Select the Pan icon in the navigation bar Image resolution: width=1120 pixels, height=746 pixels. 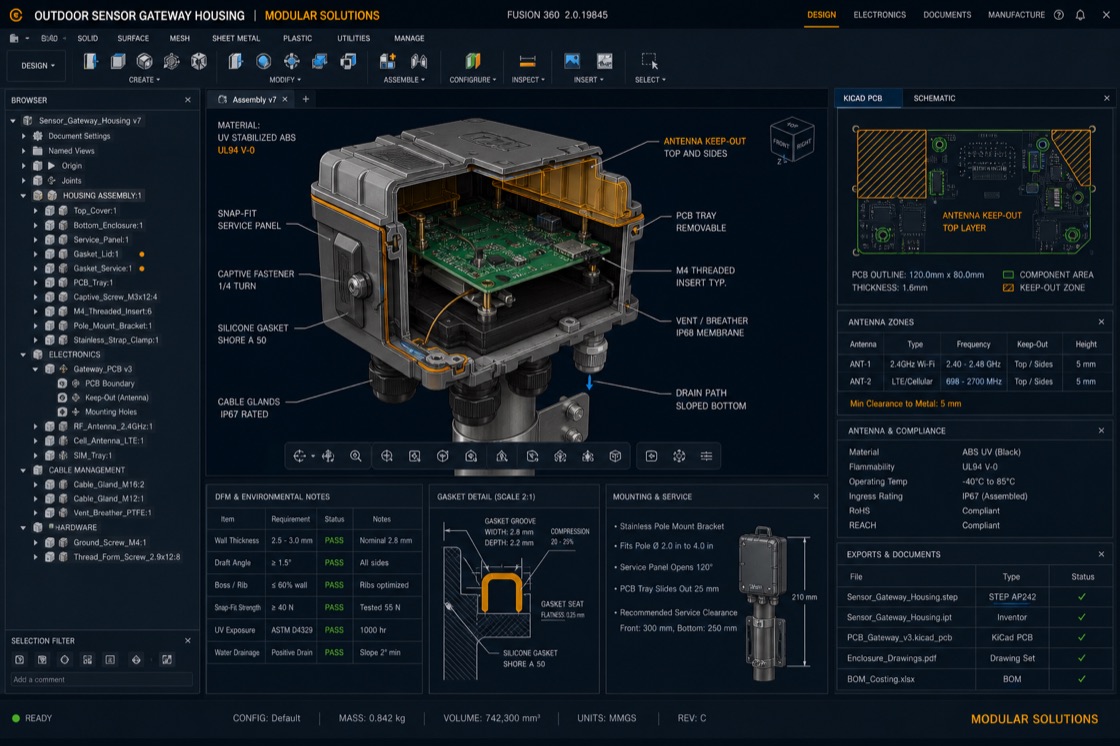(328, 456)
